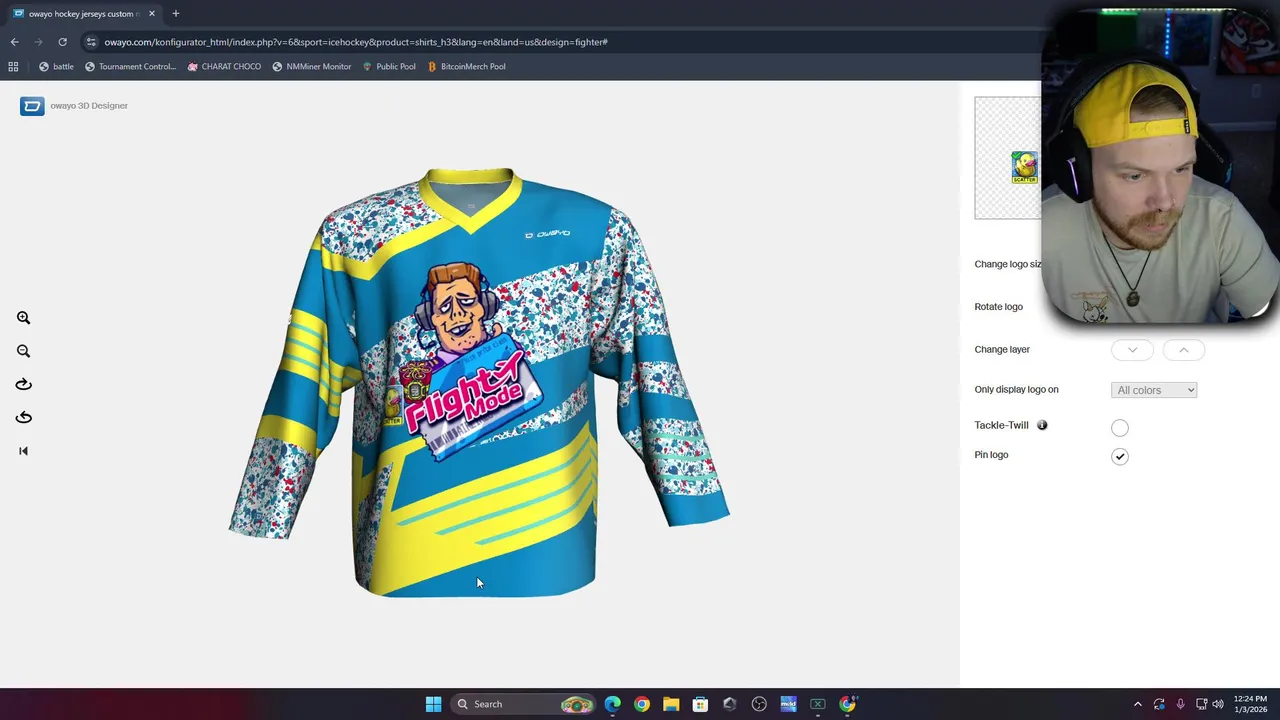Viewport: 1280px width, 720px height.
Task: Open the Tackle-Twill info icon
Action: coord(1042,425)
